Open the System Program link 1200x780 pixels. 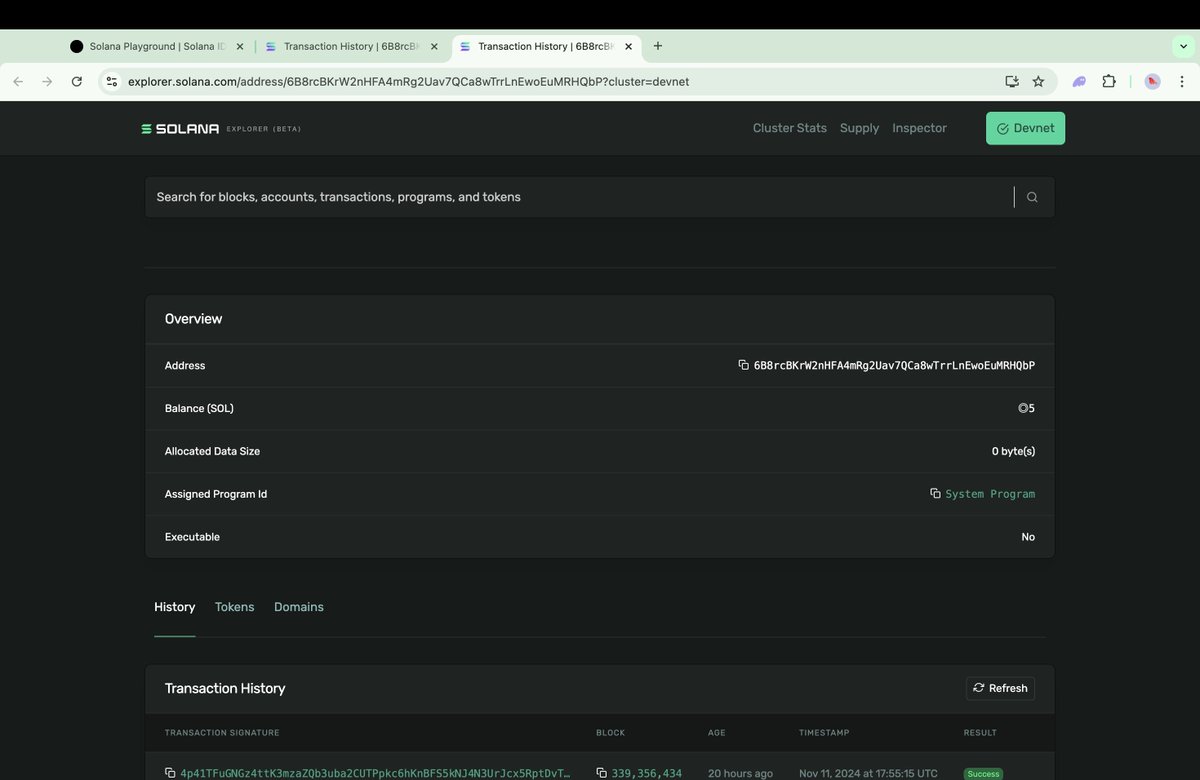point(990,494)
